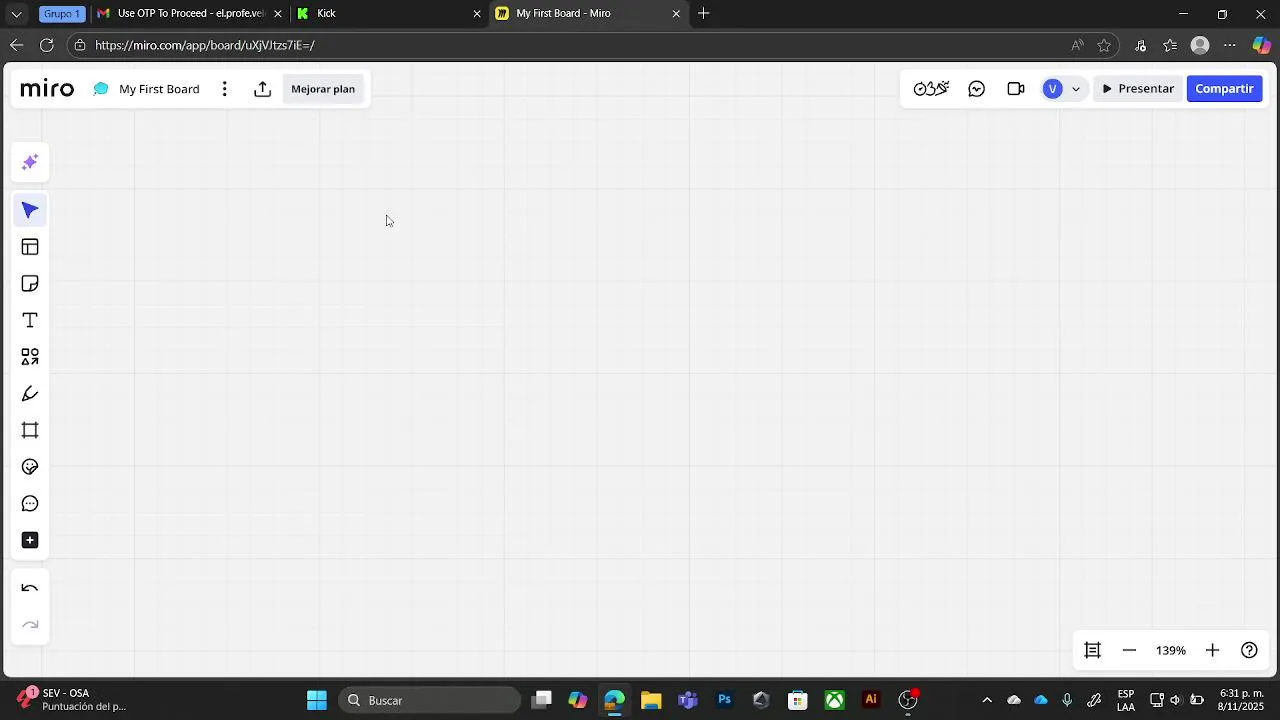This screenshot has width=1280, height=720.
Task: Add page to favorites star
Action: (x=1104, y=45)
